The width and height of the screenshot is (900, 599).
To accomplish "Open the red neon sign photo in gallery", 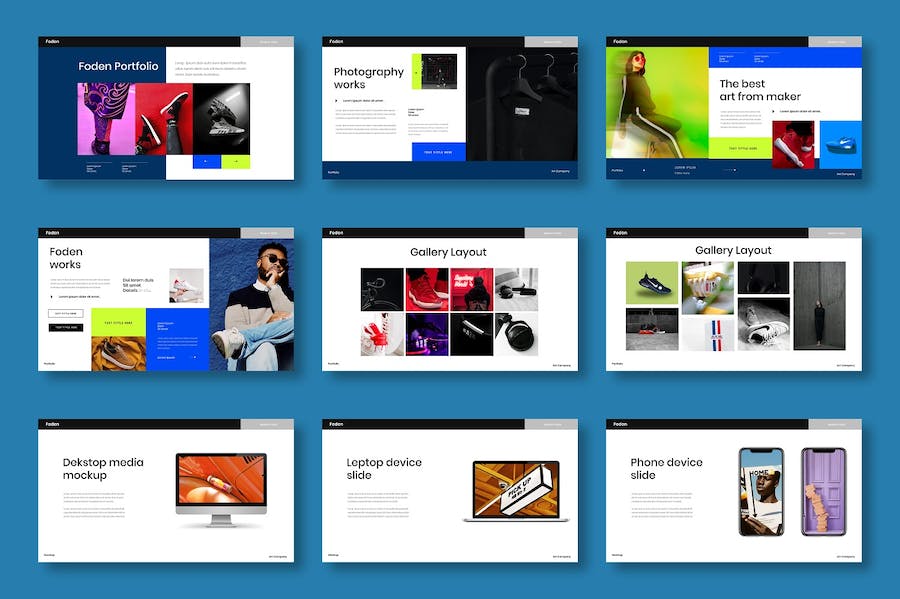I will click(471, 289).
